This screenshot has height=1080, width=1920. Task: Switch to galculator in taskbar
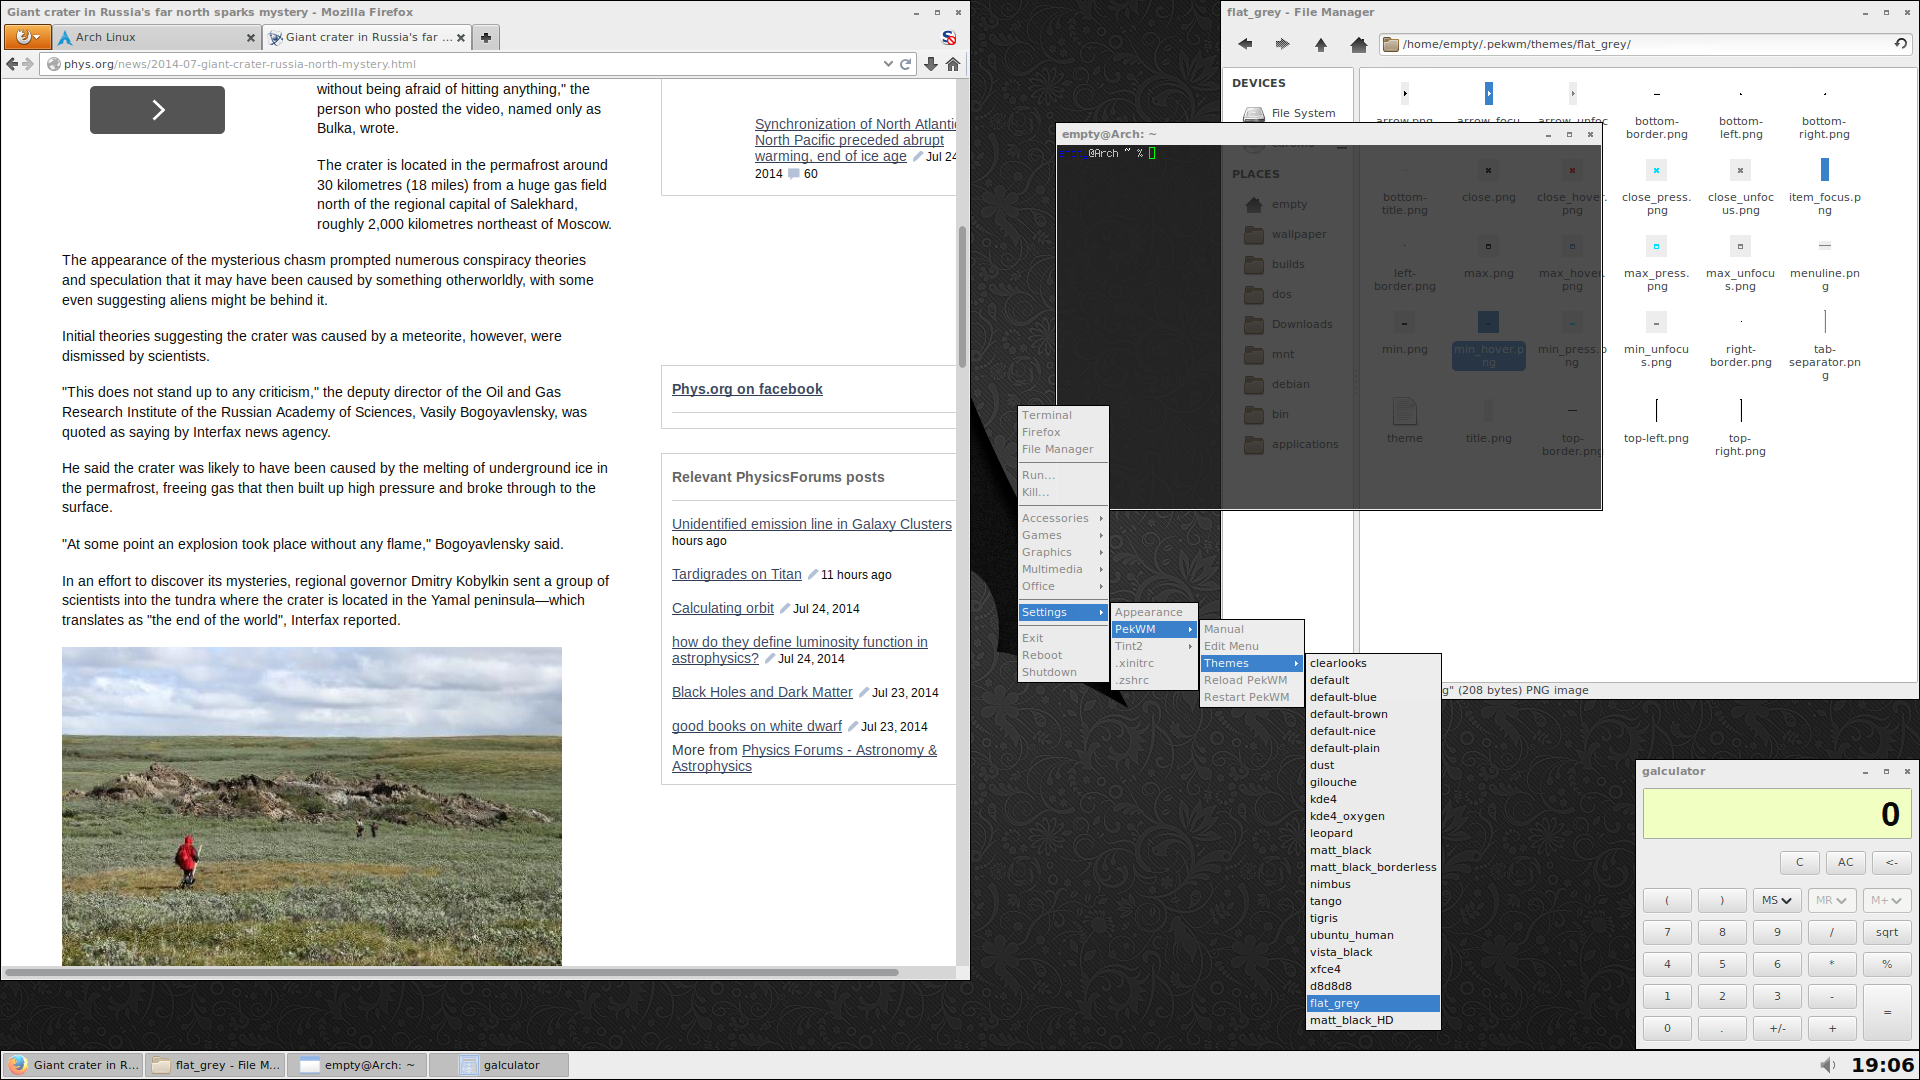(x=499, y=1065)
